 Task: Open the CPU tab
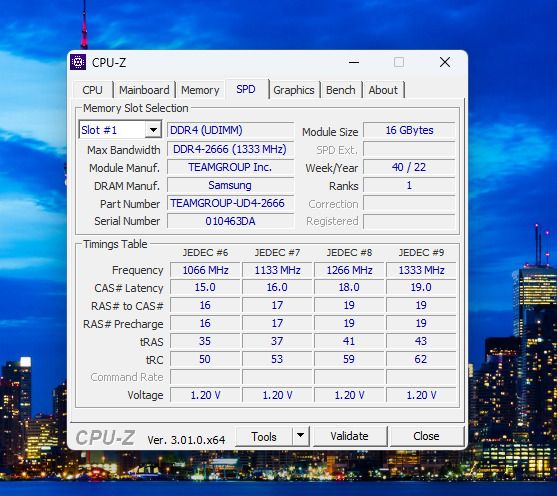pyautogui.click(x=92, y=90)
